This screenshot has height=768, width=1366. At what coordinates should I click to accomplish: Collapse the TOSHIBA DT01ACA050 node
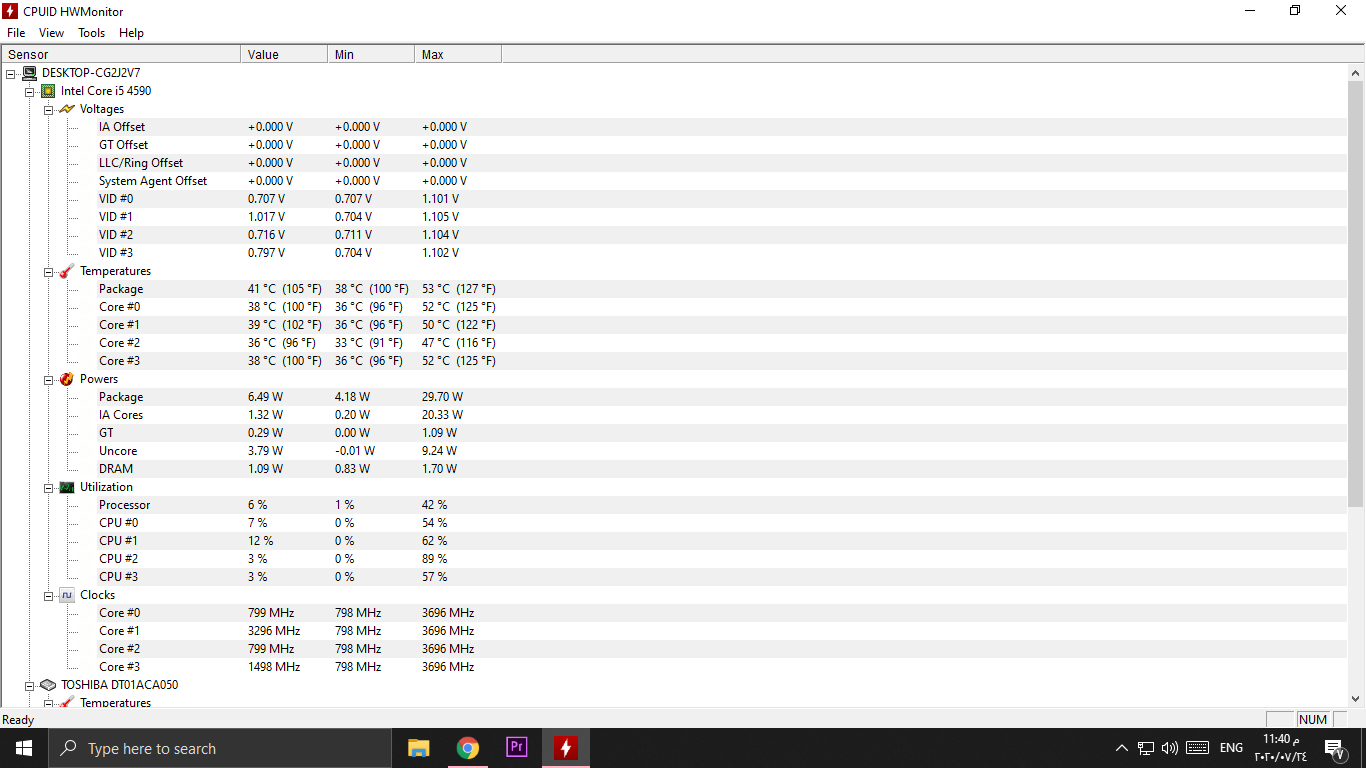coord(30,685)
